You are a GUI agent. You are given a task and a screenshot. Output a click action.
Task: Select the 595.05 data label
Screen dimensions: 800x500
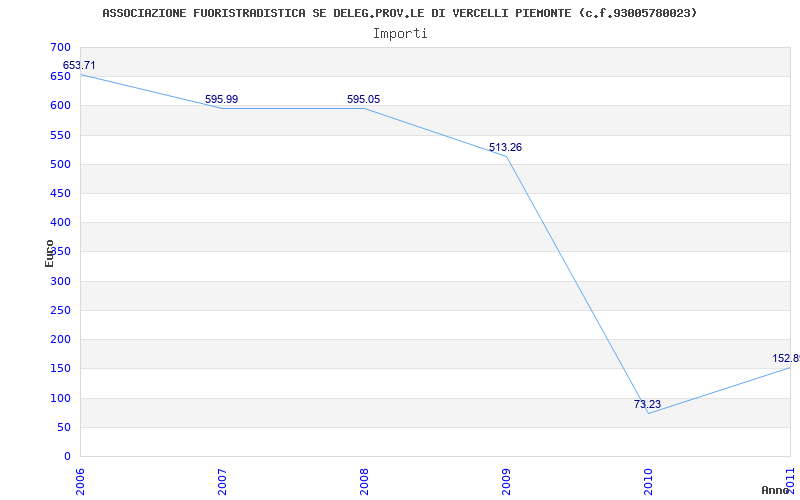[x=363, y=99]
